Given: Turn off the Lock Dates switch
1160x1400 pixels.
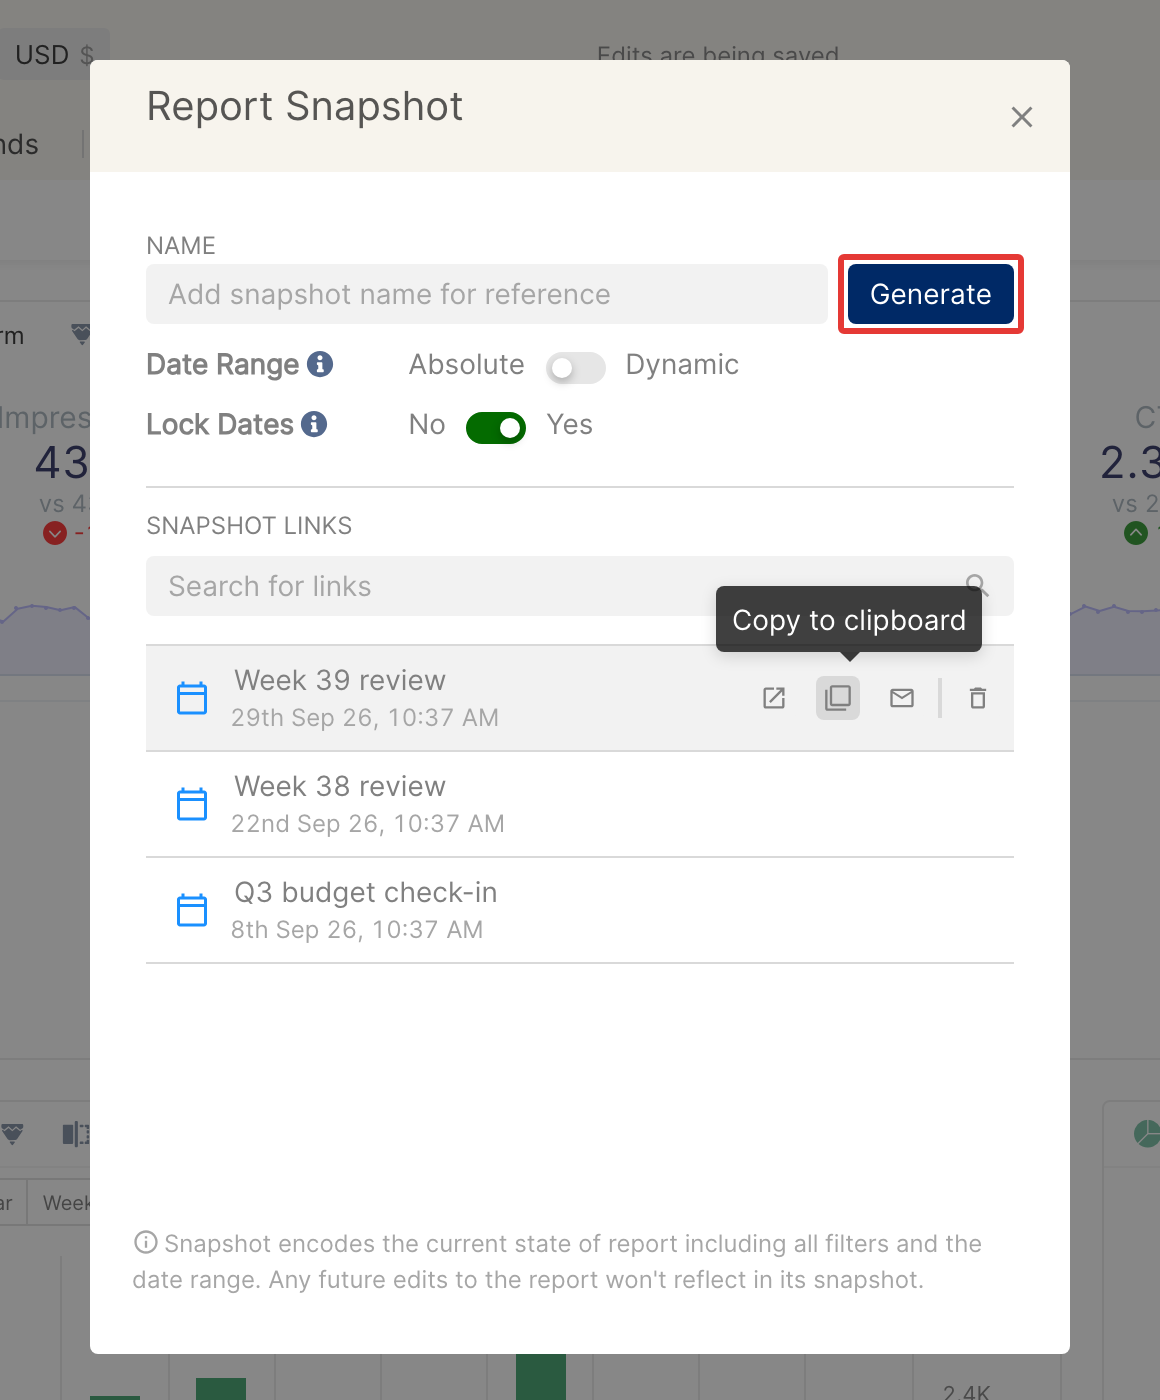Looking at the screenshot, I should pos(496,428).
